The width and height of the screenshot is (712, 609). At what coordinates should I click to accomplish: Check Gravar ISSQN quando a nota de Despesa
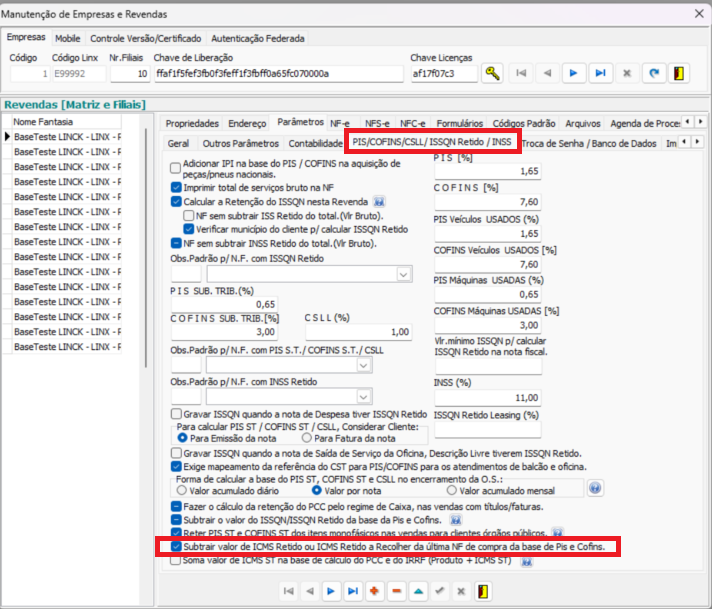[x=176, y=414]
